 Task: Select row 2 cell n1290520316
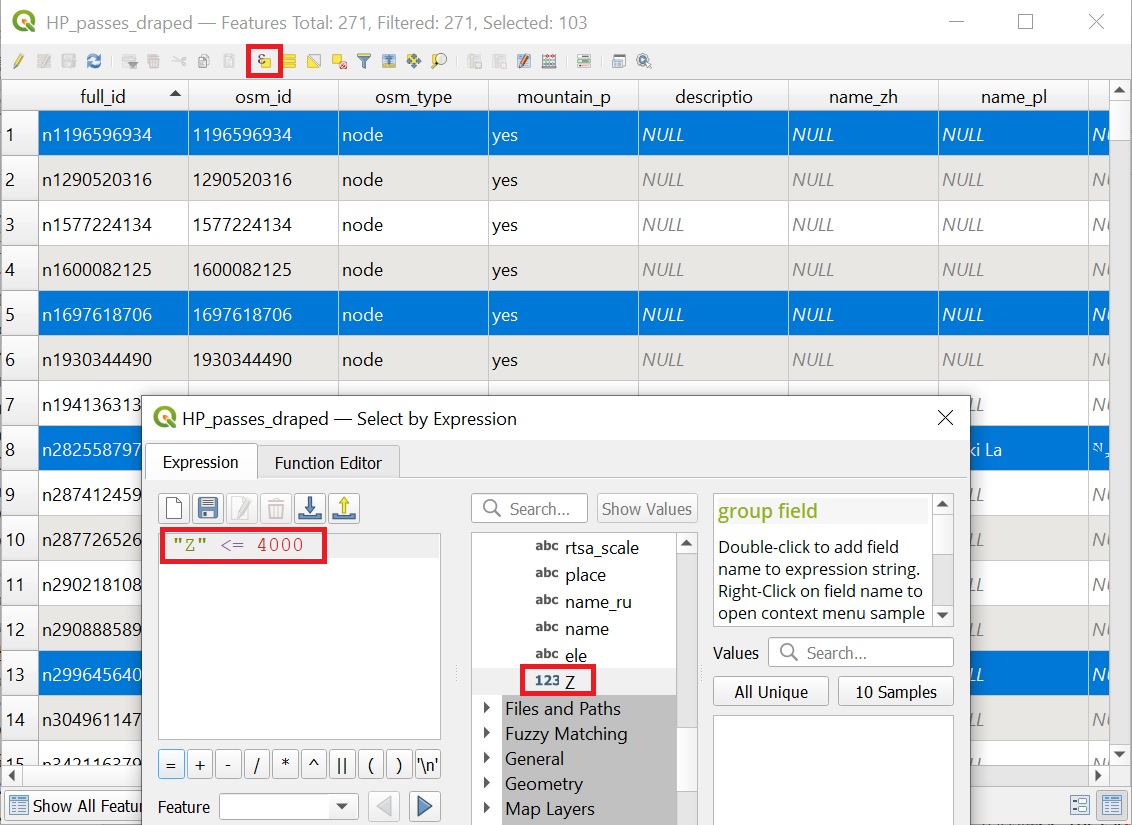click(x=113, y=179)
